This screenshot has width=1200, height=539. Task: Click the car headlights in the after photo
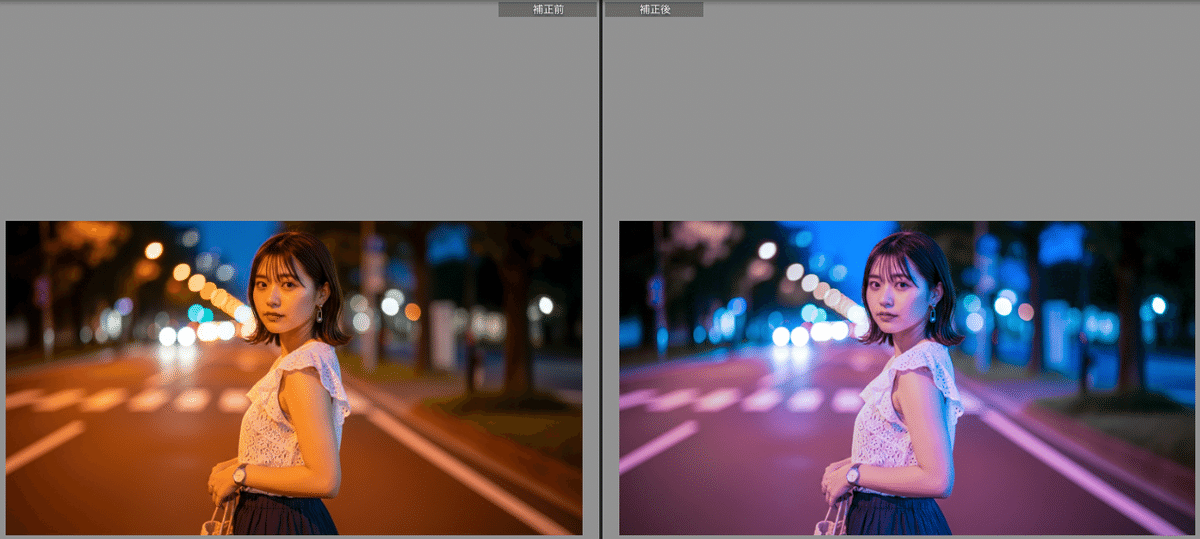point(790,336)
